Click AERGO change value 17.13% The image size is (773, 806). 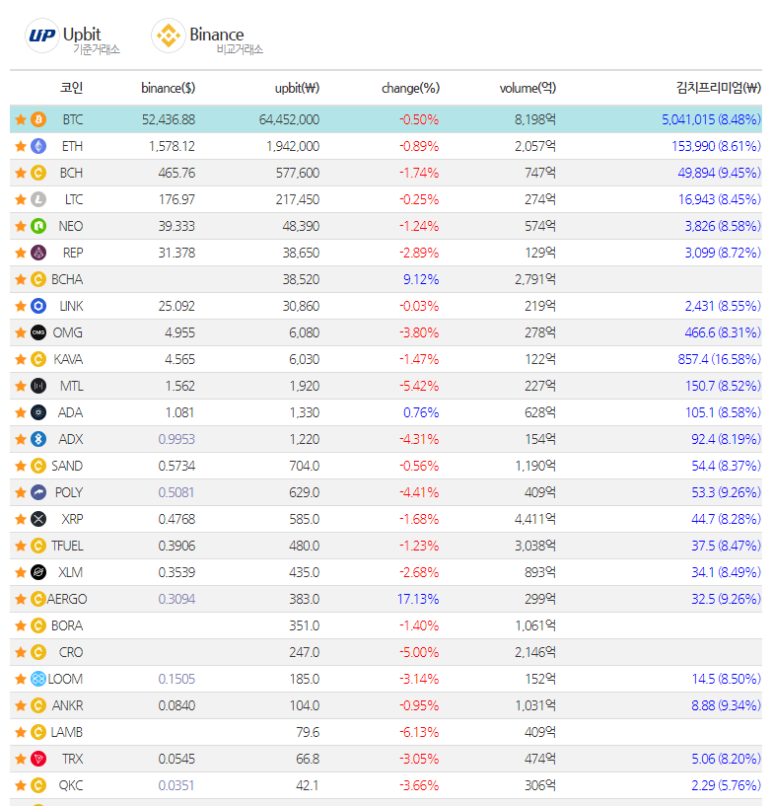[x=418, y=599]
